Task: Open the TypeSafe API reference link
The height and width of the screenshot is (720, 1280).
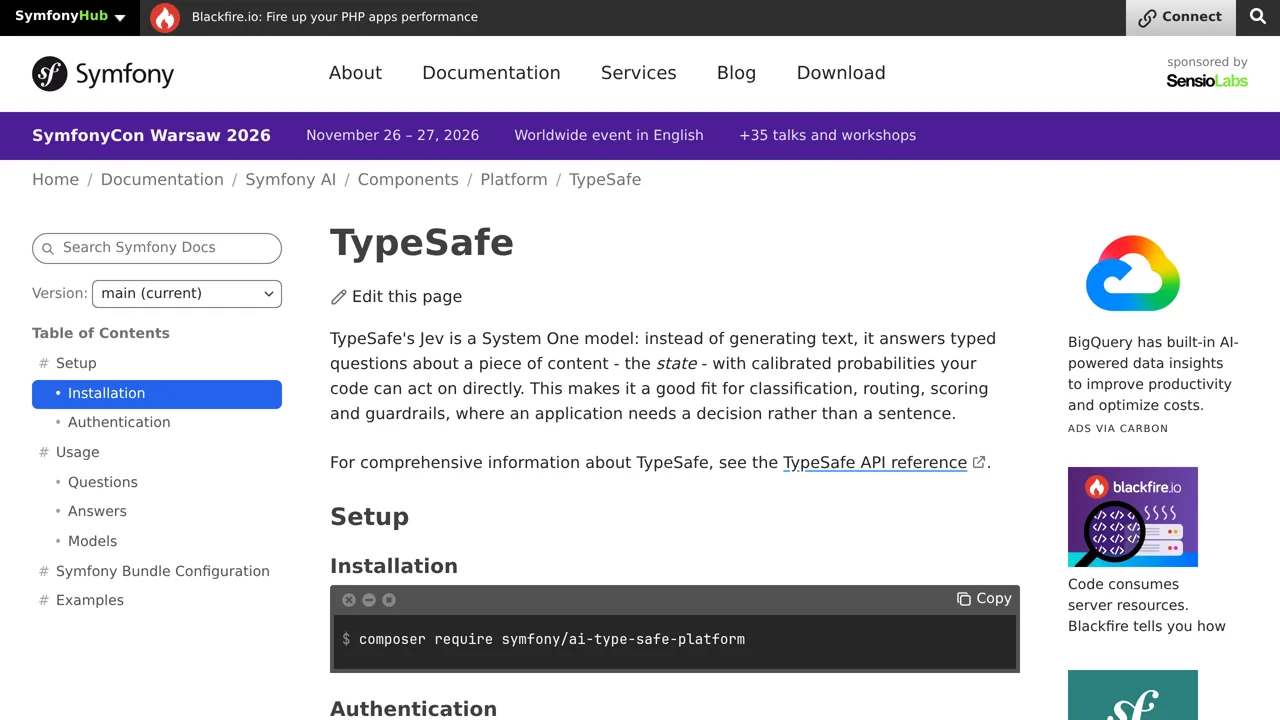Action: [x=875, y=462]
